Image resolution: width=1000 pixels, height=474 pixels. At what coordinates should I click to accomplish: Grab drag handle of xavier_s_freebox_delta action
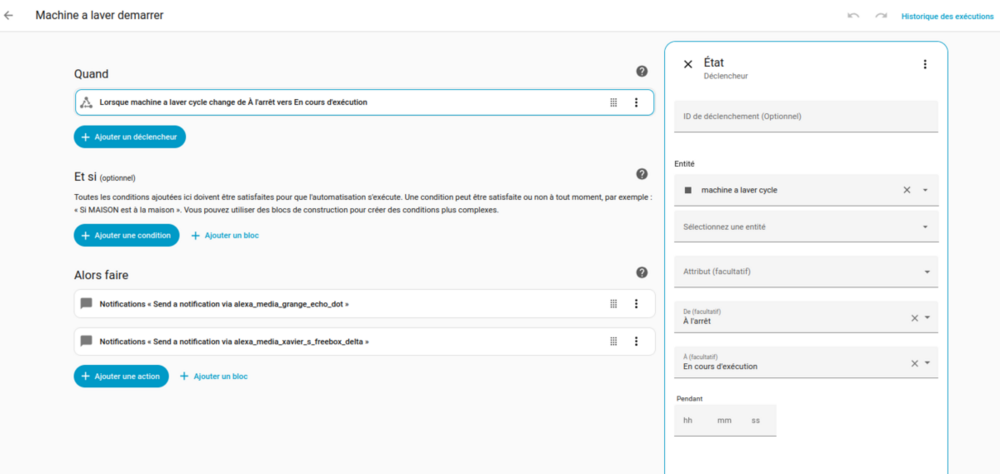coord(614,341)
